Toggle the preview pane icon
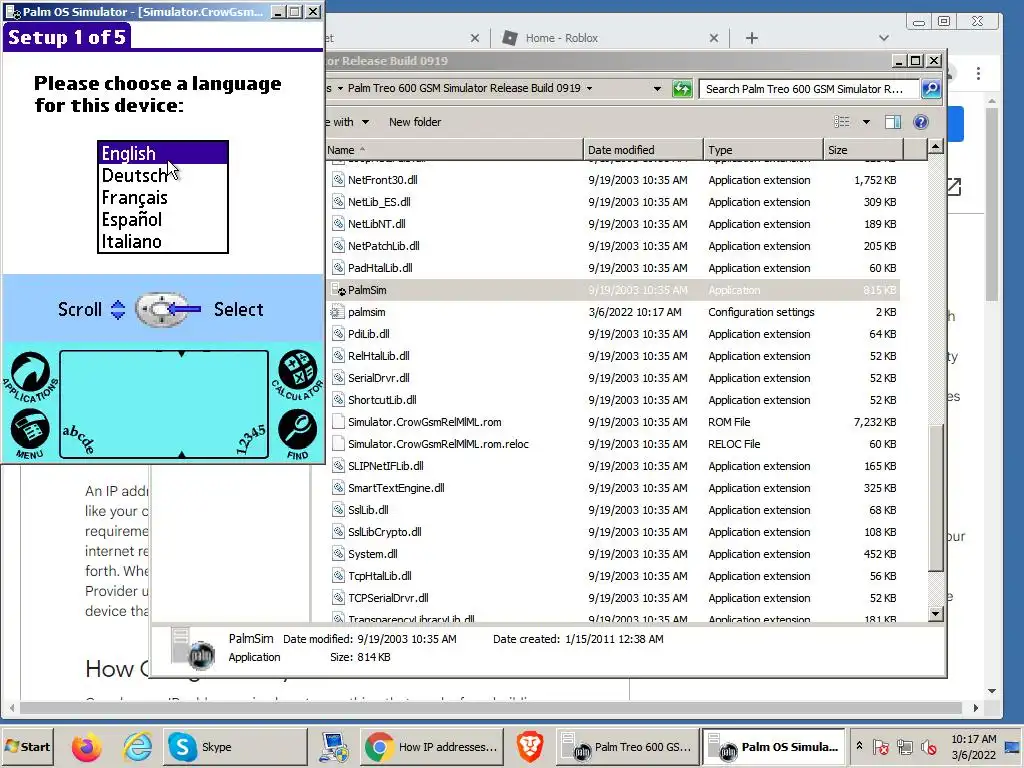 [x=893, y=122]
